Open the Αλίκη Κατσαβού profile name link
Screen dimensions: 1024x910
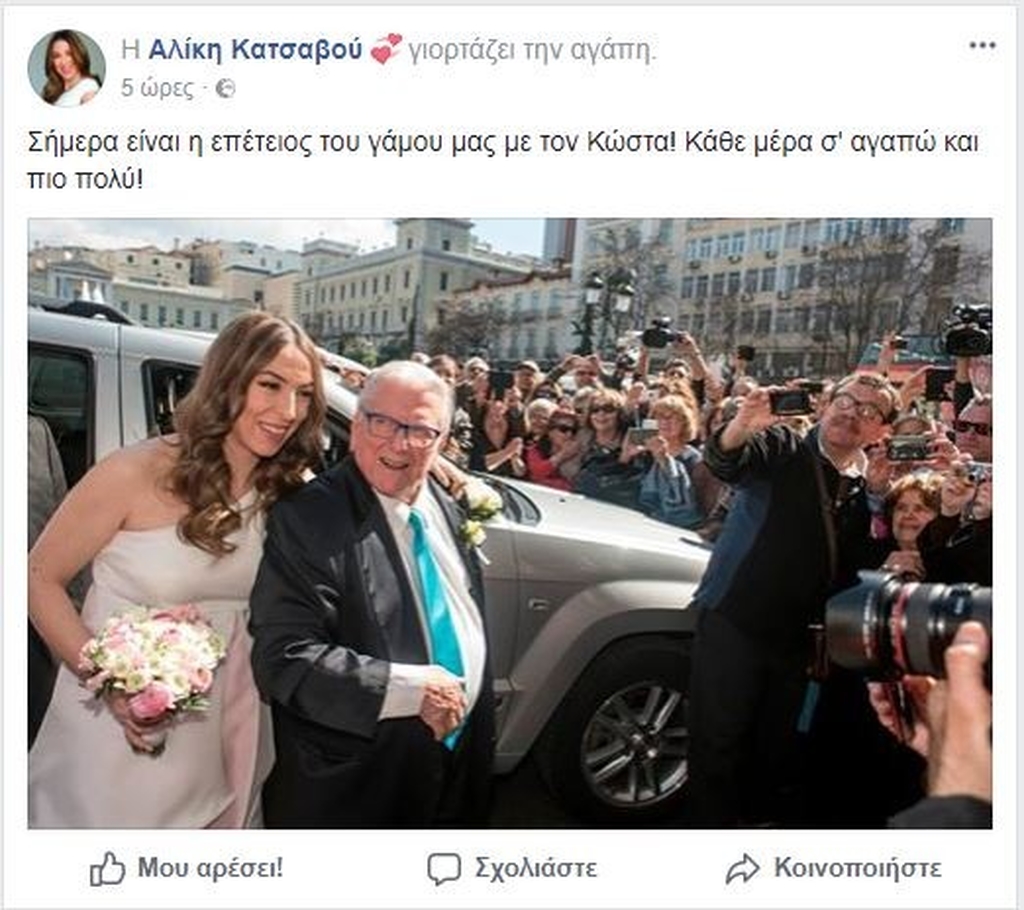point(255,49)
